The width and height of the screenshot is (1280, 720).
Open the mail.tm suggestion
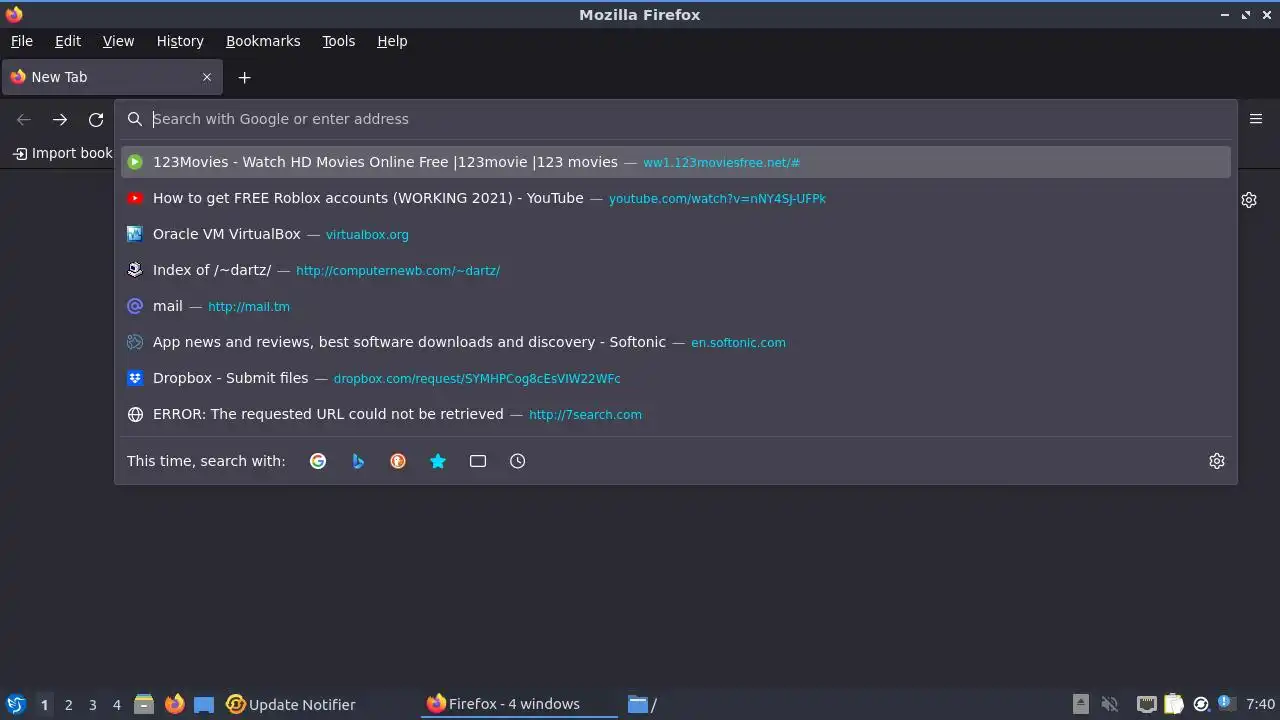(x=676, y=306)
